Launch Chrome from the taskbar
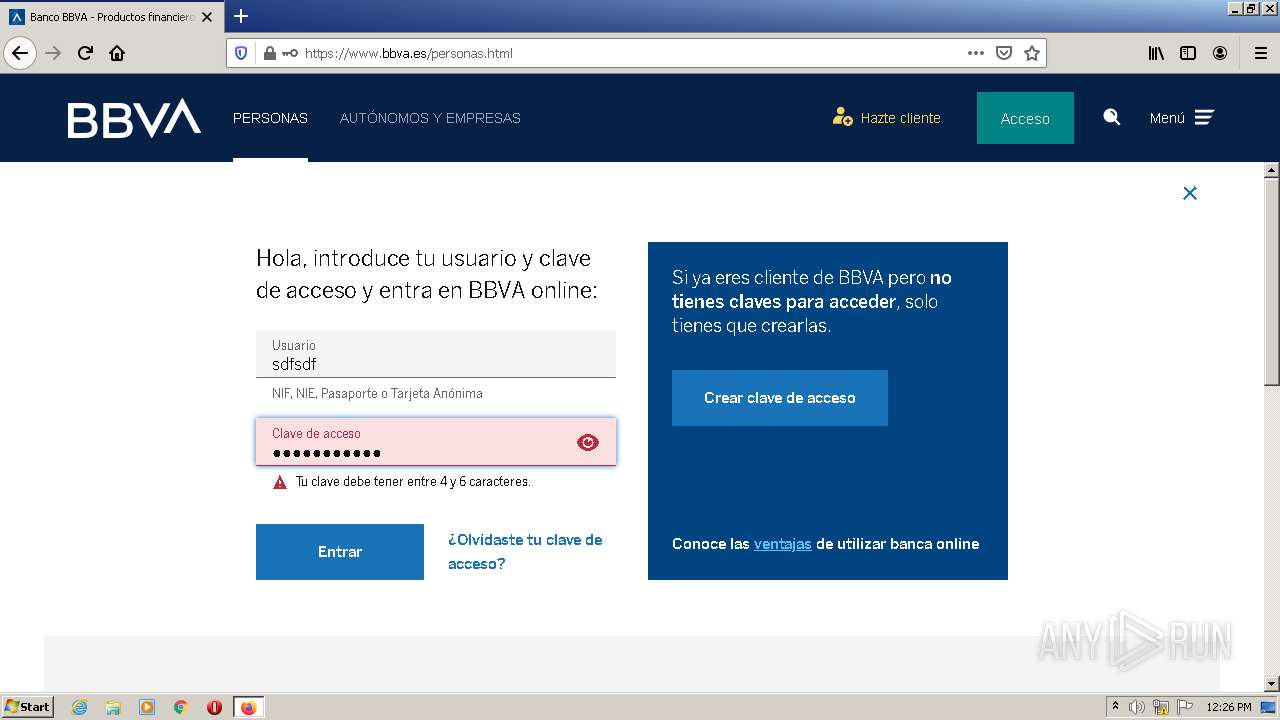This screenshot has height=720, width=1280. tap(181, 707)
